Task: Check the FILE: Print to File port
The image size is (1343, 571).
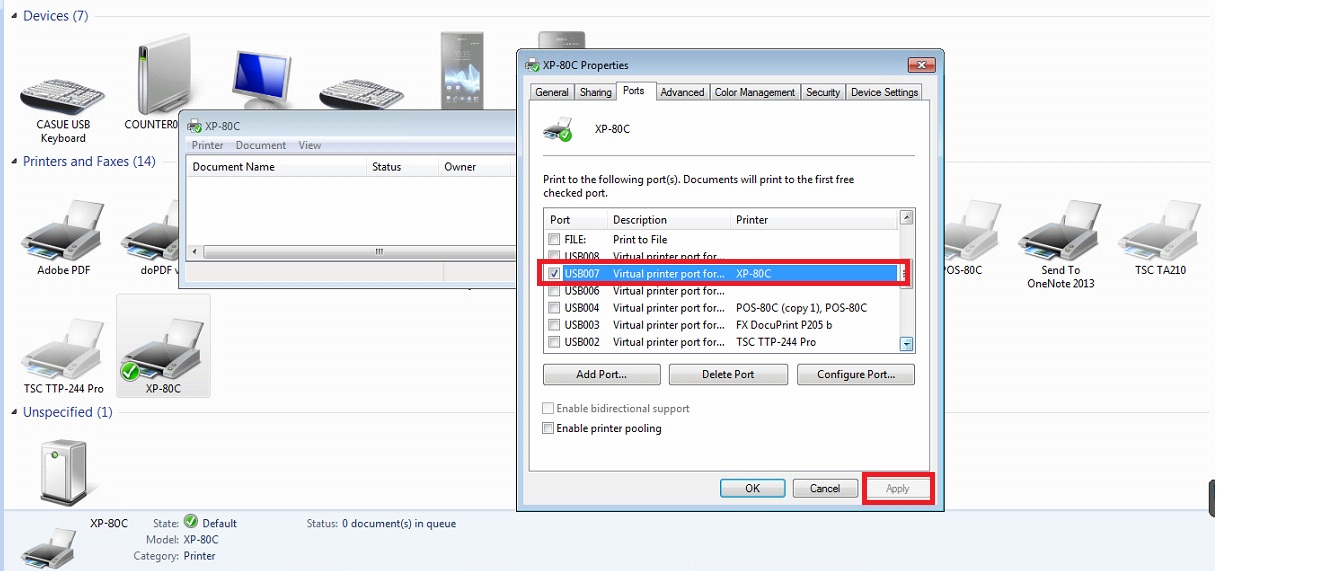Action: (554, 240)
